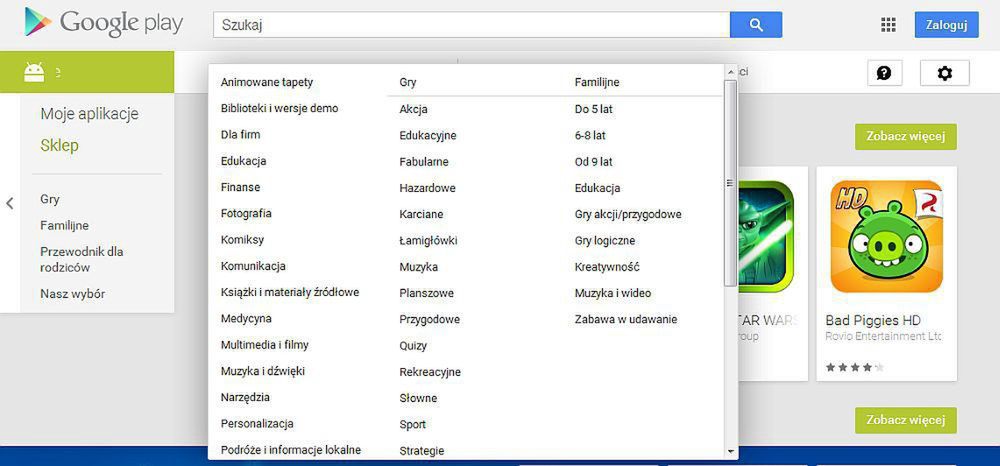
Task: Open Moje aplikacje in sidebar
Action: tap(89, 114)
